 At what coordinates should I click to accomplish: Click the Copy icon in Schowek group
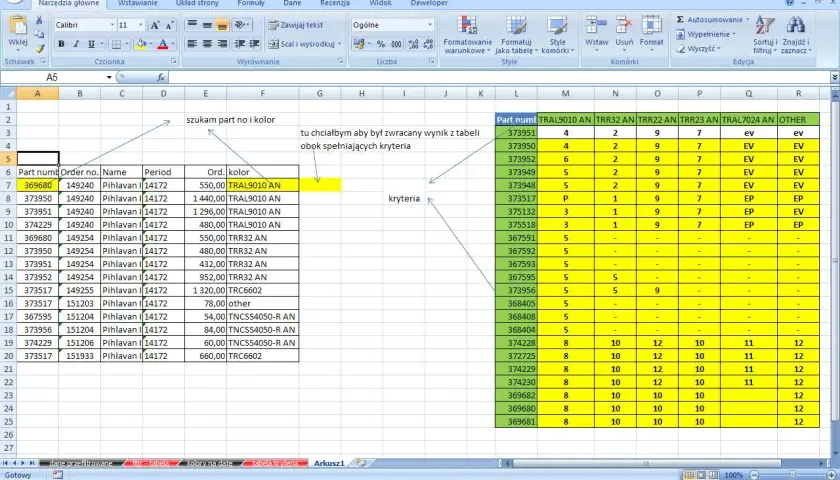[x=39, y=34]
